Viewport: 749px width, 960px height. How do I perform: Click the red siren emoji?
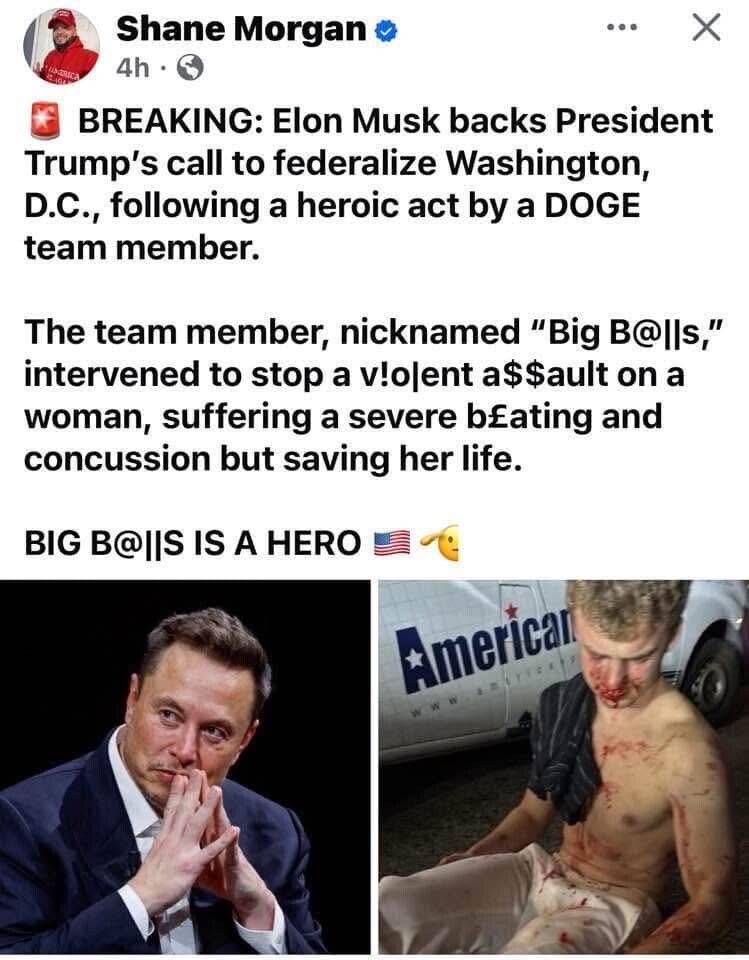coord(45,120)
